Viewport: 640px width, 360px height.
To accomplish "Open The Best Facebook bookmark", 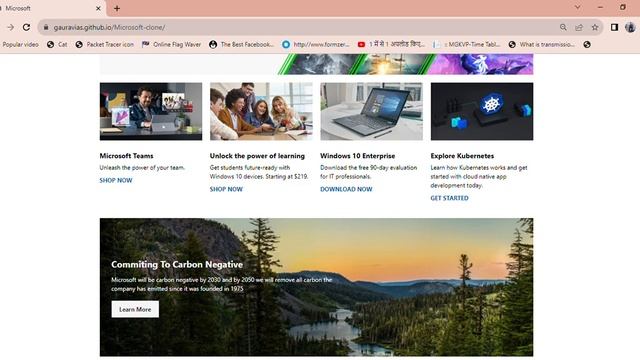I will 242,44.
